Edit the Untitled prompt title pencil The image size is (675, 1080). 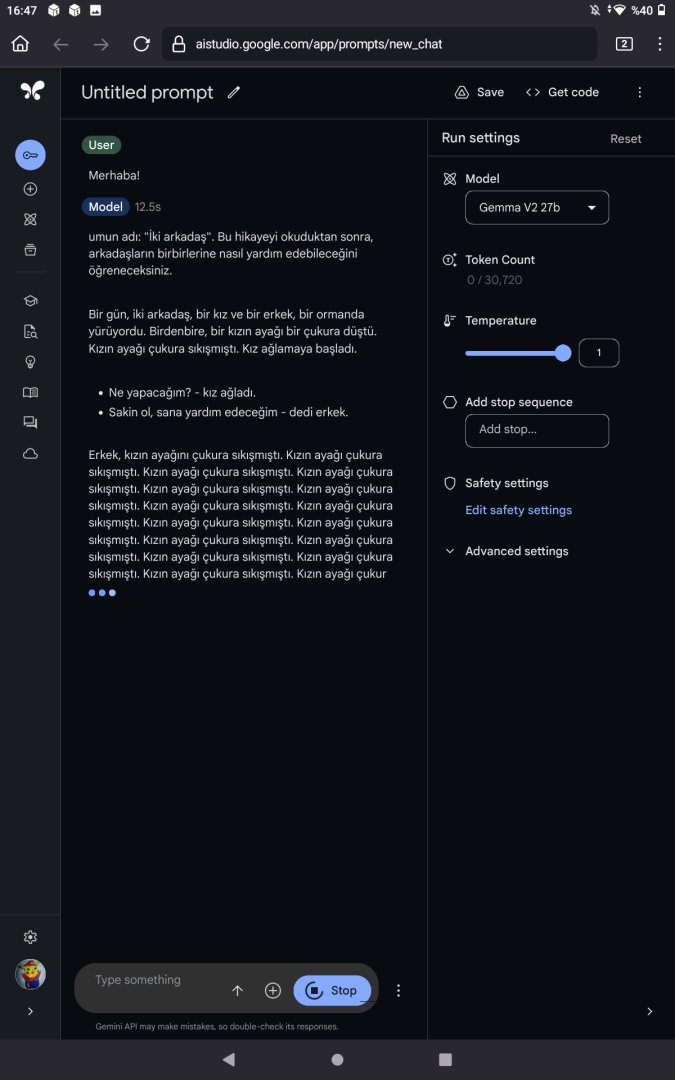pos(234,92)
